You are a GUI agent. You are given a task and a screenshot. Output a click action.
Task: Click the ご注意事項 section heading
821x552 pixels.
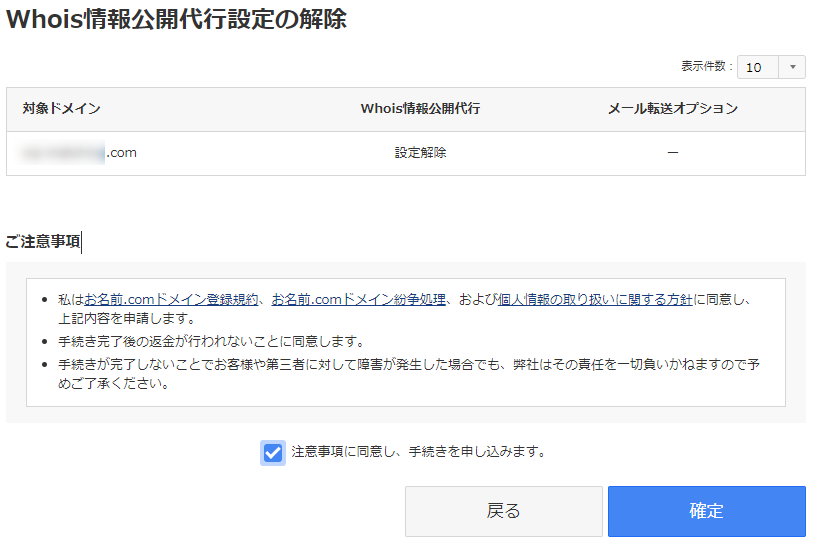pyautogui.click(x=43, y=241)
